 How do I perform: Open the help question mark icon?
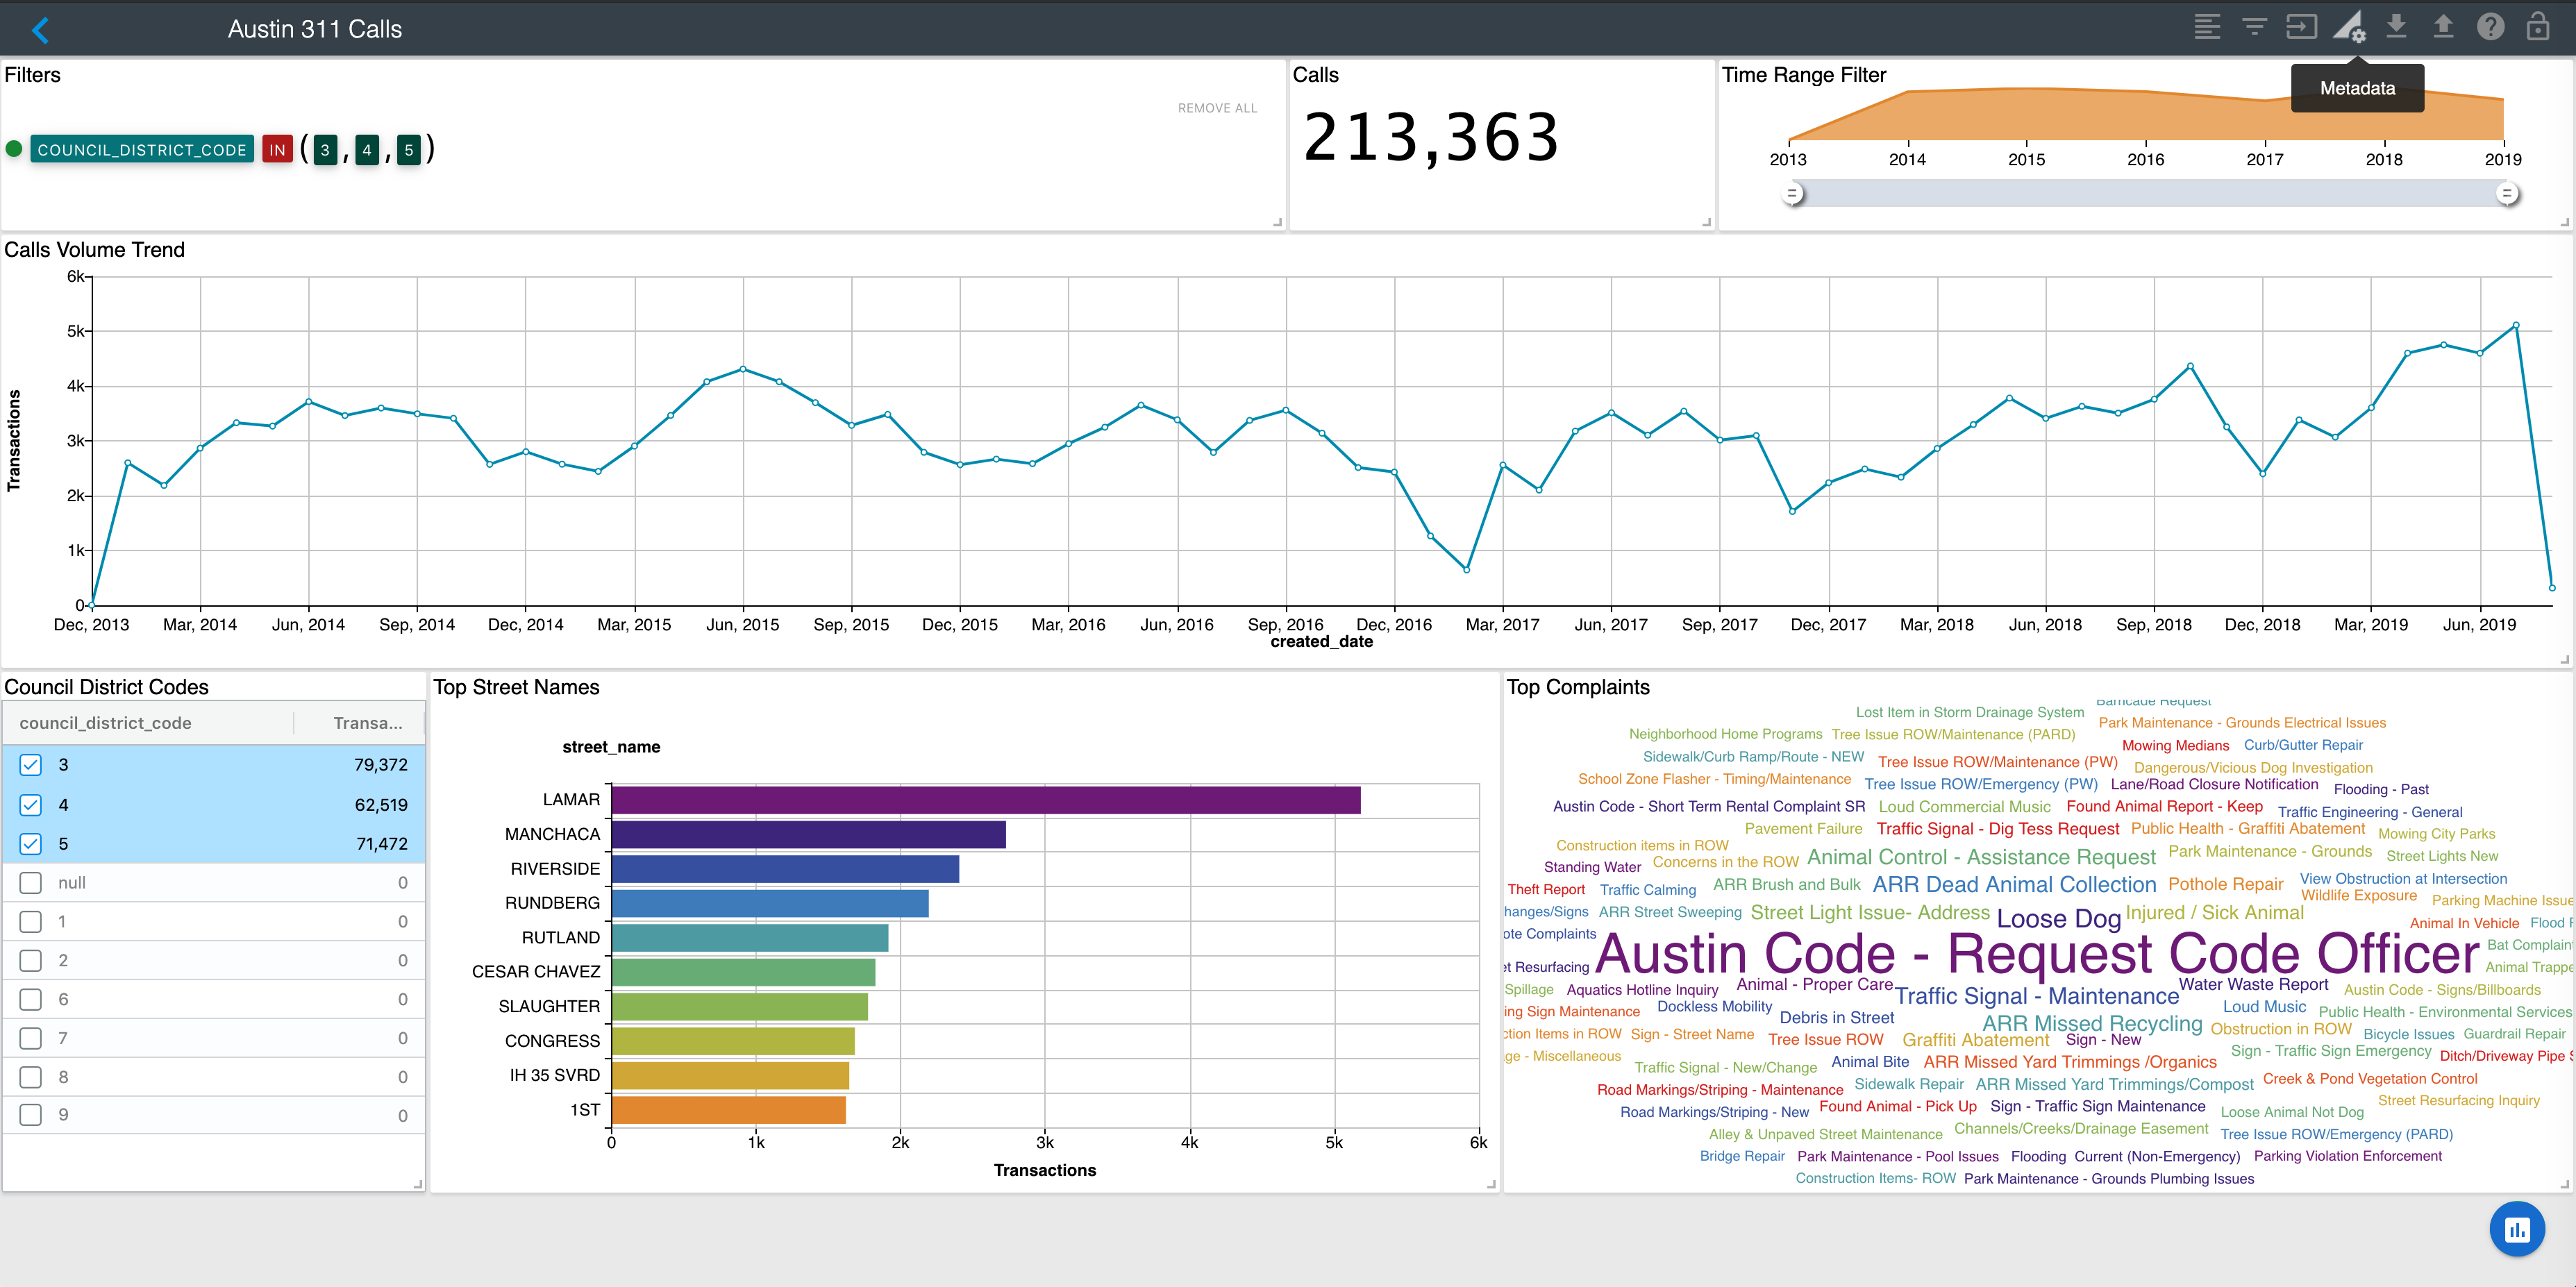[2490, 27]
